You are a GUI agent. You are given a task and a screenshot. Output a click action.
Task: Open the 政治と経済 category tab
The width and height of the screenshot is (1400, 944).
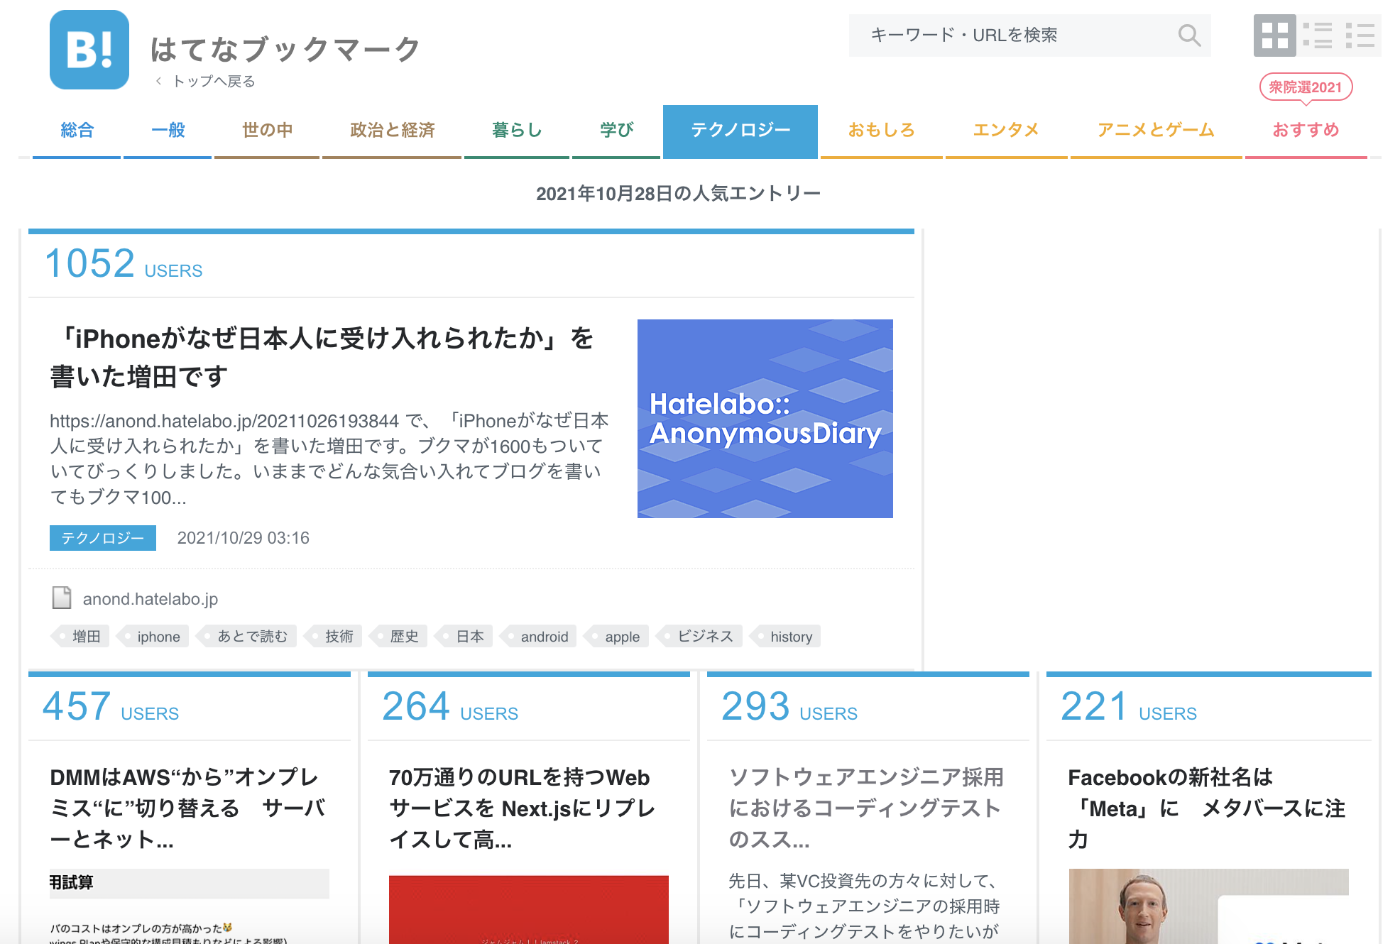392,131
